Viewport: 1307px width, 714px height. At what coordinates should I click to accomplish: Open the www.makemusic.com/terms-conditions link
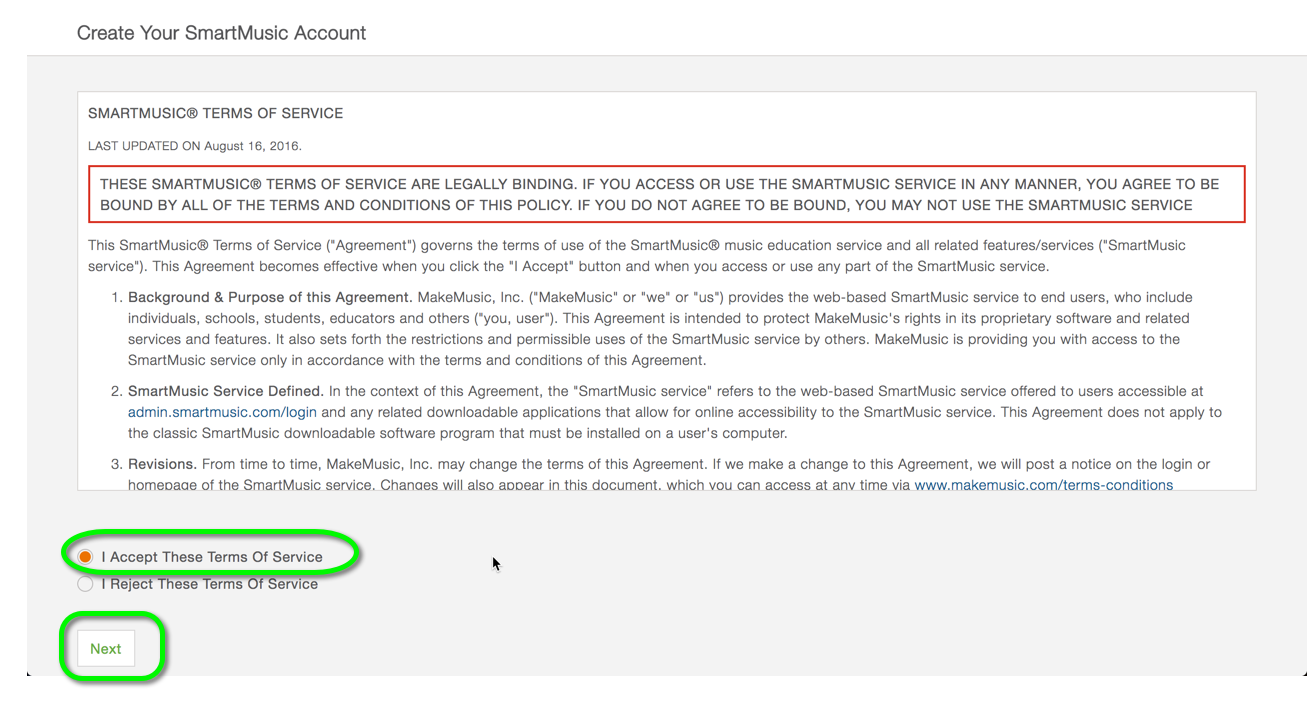[1043, 485]
